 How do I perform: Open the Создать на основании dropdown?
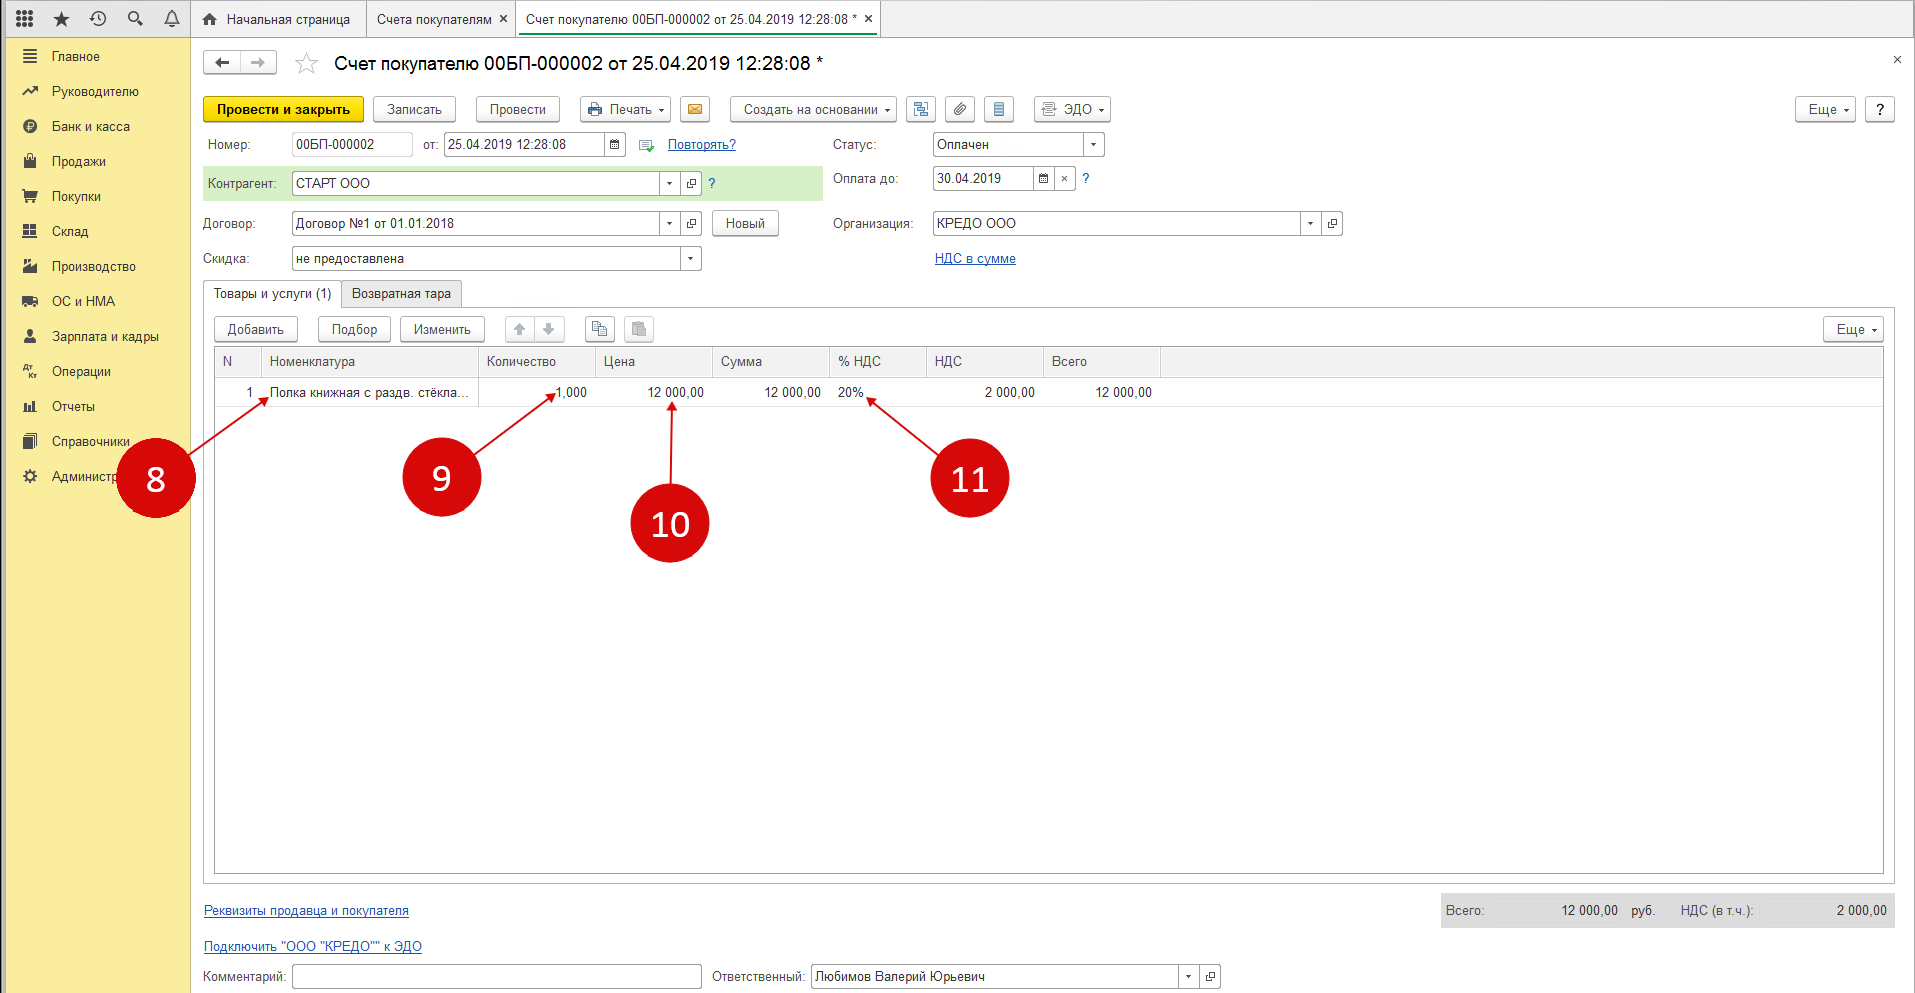814,109
